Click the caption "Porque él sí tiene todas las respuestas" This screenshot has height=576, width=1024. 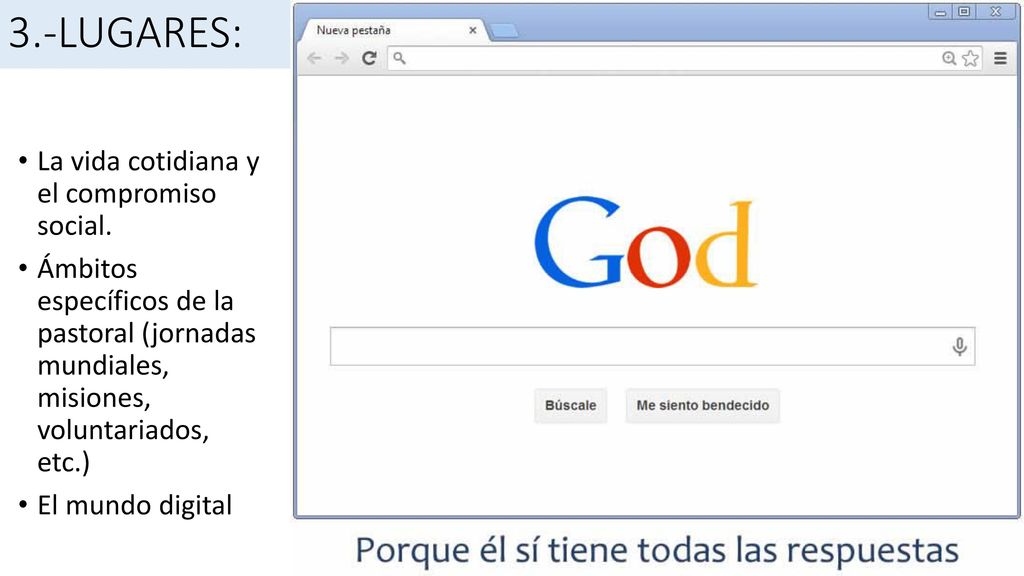point(657,550)
